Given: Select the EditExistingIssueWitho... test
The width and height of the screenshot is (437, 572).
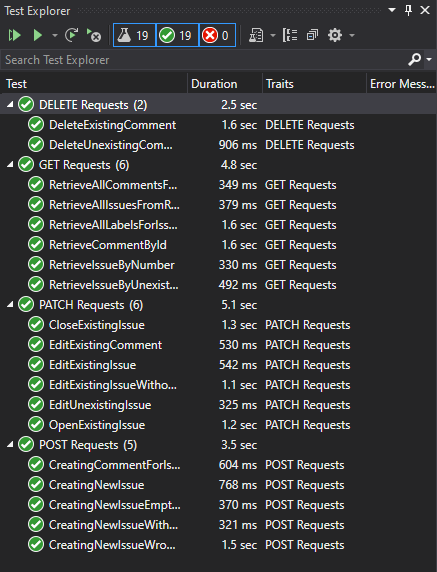Looking at the screenshot, I should click(218, 385).
